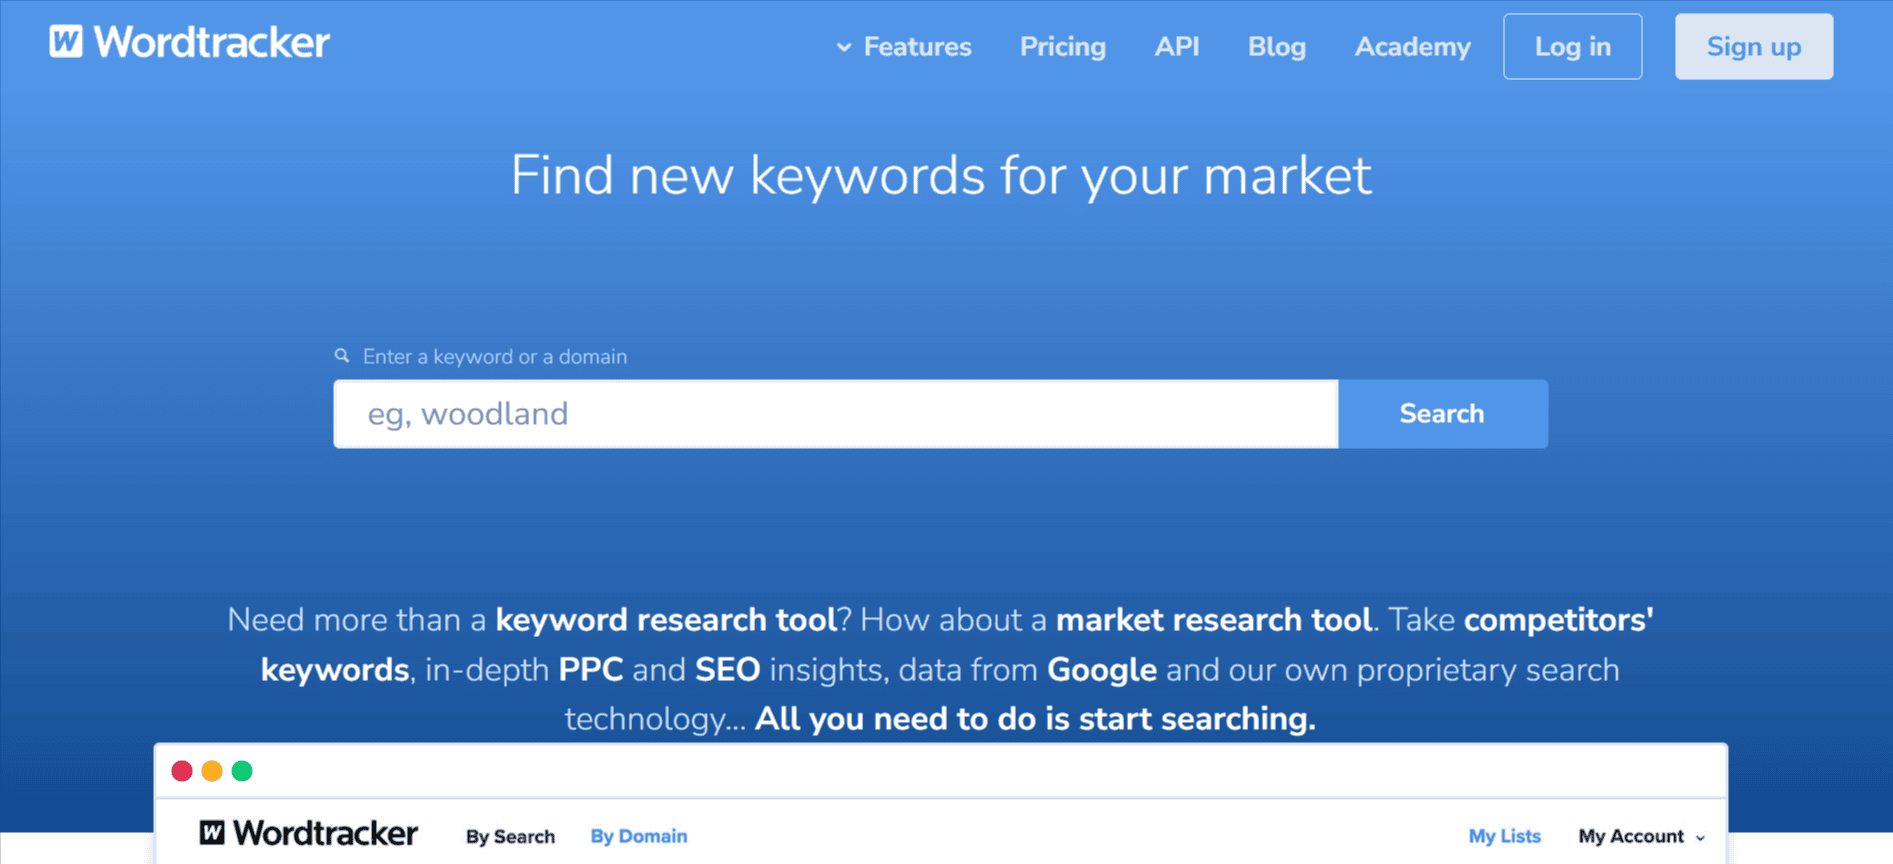Screen dimensions: 1893x864
Task: Click the Log in button
Action: [x=1572, y=46]
